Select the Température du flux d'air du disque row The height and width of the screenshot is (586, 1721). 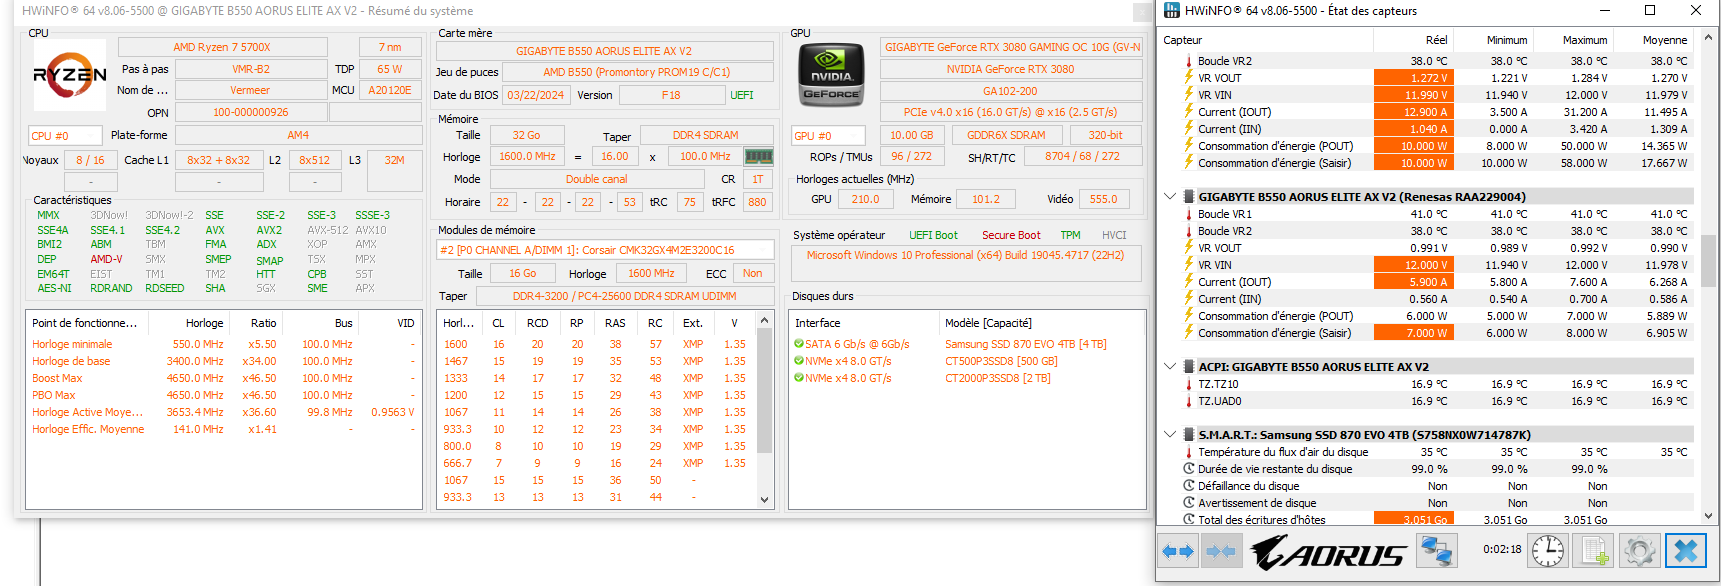coord(1428,452)
